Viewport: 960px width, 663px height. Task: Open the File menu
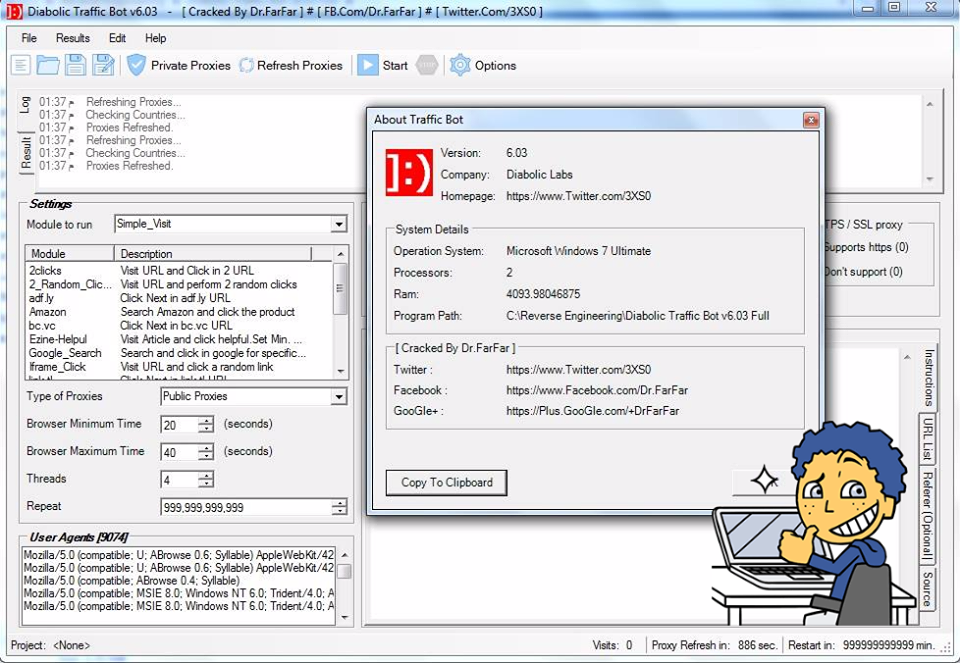pos(29,38)
